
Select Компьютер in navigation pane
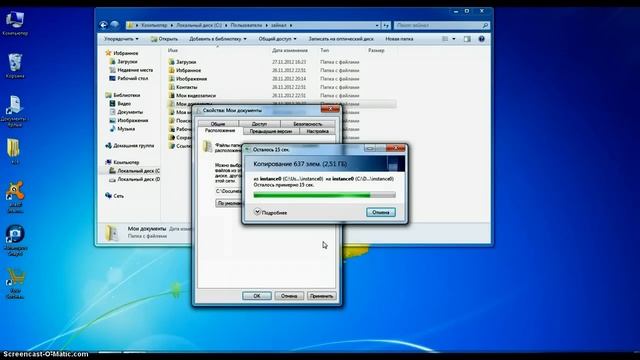[x=122, y=162]
